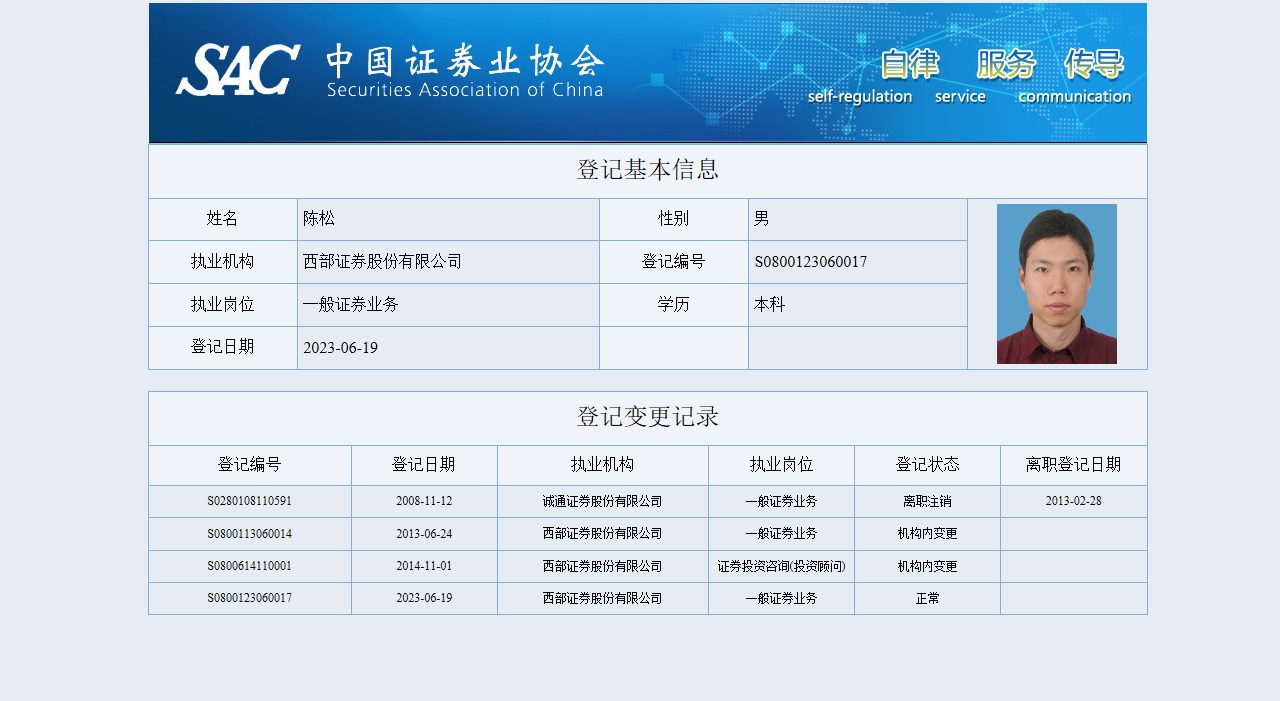This screenshot has width=1280, height=701.
Task: Click the 离职注销 status cell
Action: 927,501
